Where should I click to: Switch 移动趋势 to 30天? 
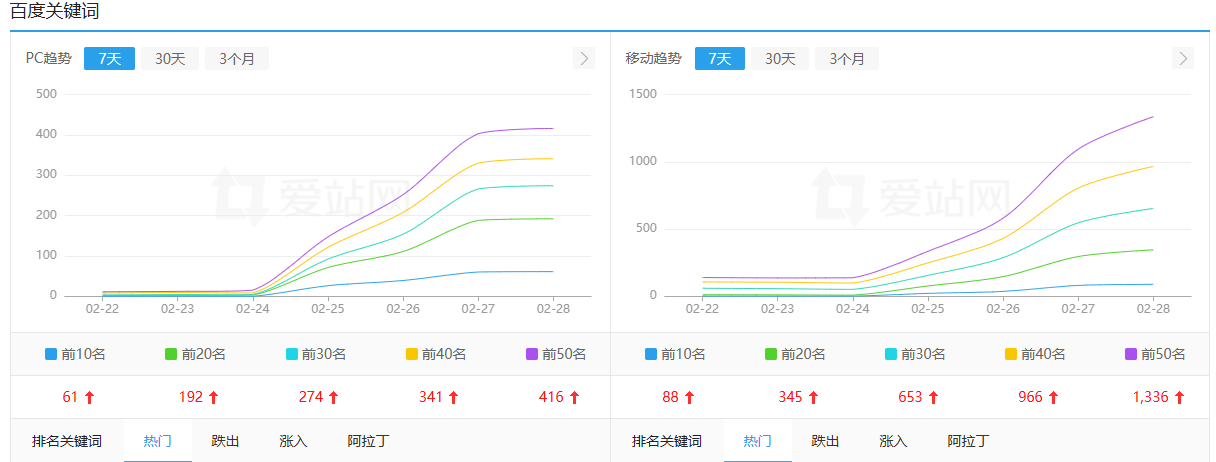[780, 59]
